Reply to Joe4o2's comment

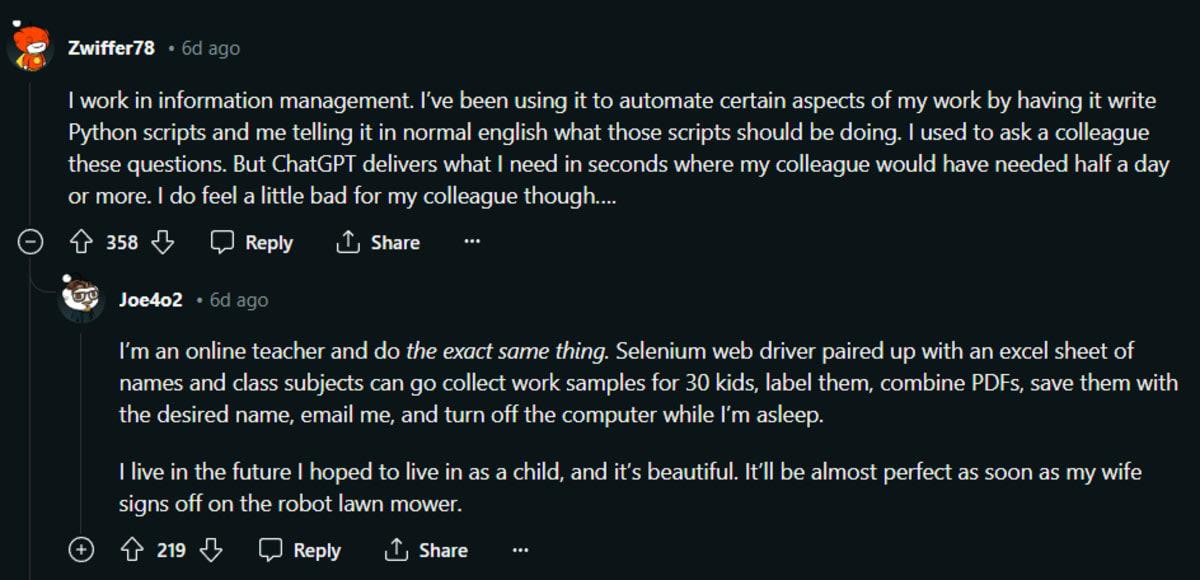pos(301,550)
